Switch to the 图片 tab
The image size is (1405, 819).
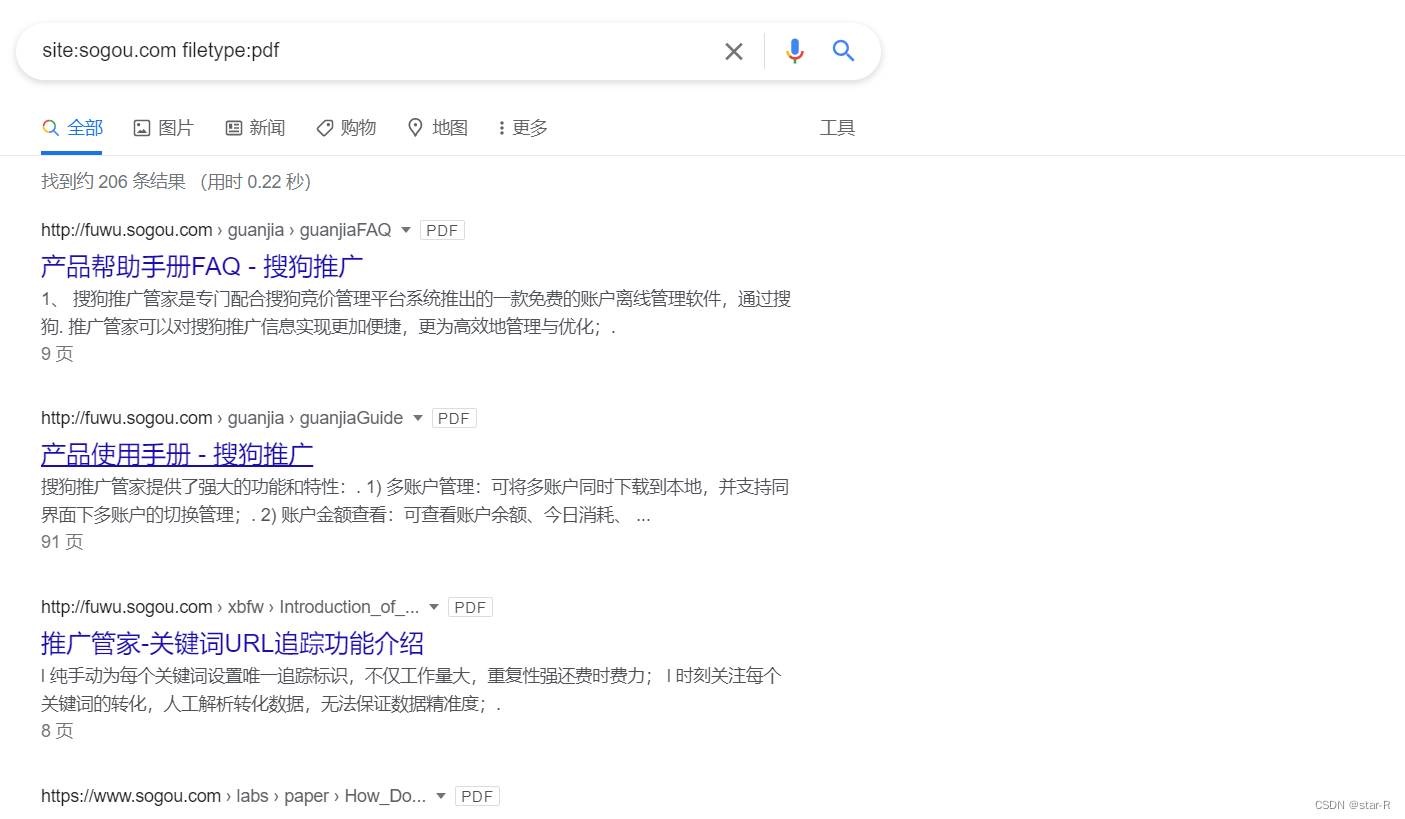point(164,128)
